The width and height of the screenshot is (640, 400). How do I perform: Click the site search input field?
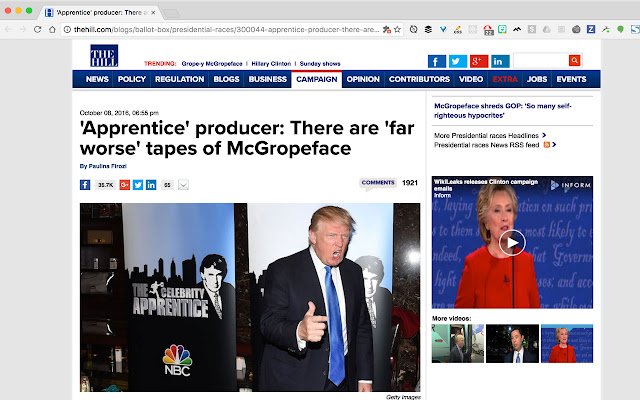(x=541, y=60)
